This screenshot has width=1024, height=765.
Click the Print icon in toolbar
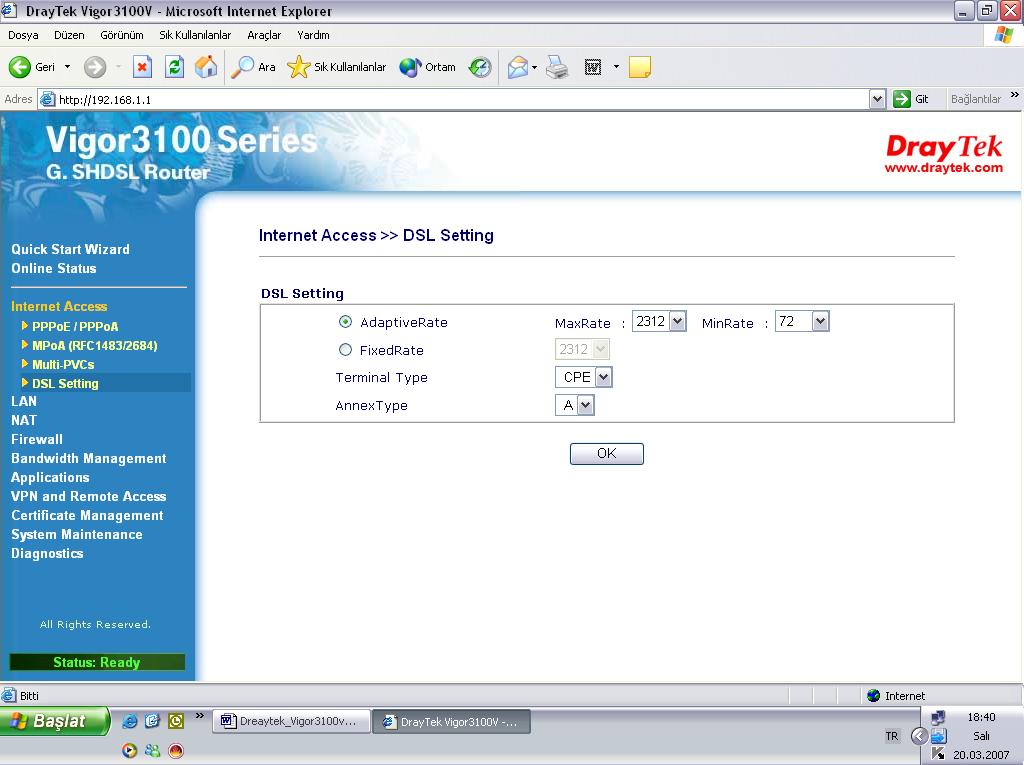[x=557, y=67]
